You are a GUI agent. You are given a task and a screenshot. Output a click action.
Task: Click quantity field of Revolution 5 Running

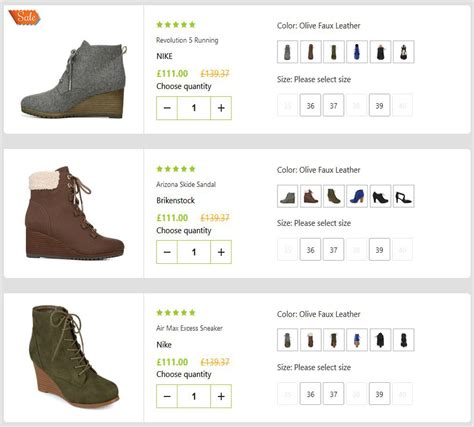[x=194, y=108]
